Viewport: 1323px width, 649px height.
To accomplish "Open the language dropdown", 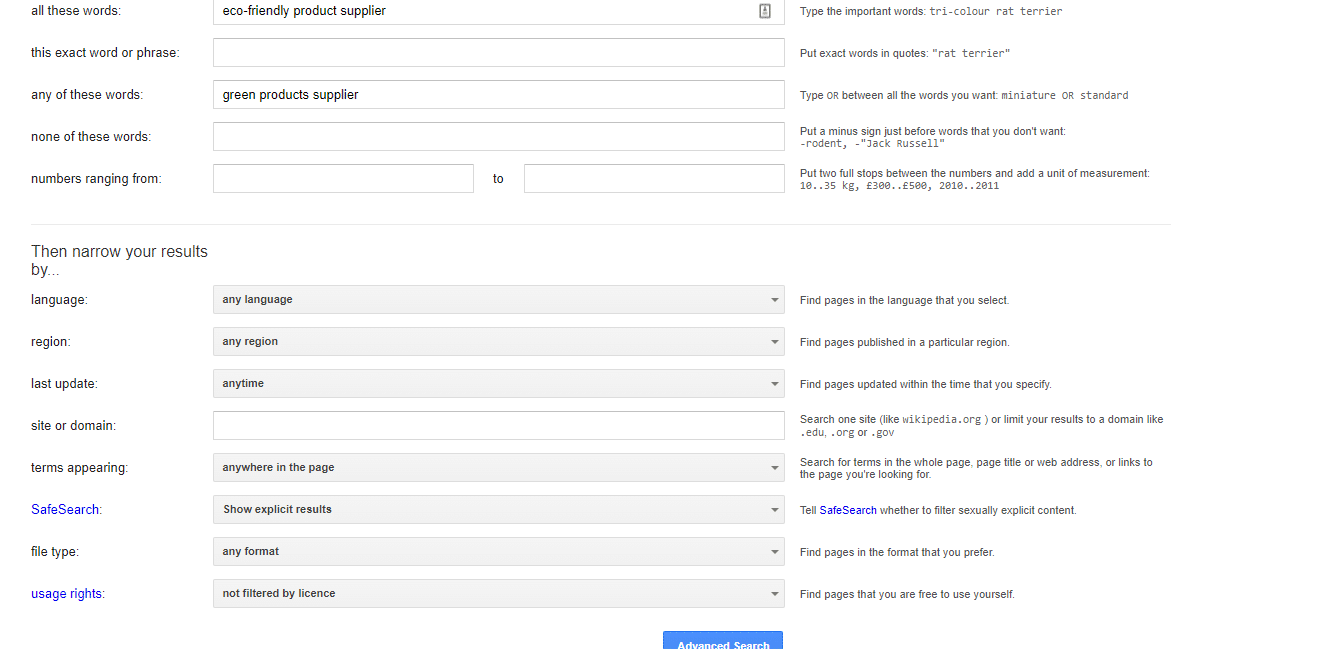I will [498, 300].
